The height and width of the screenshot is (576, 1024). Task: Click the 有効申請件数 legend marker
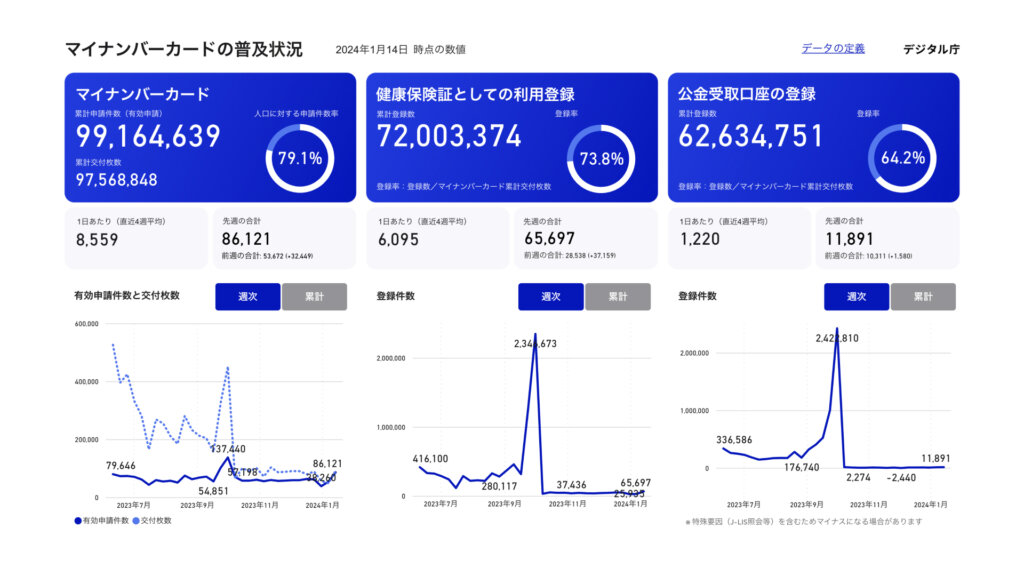coord(78,521)
